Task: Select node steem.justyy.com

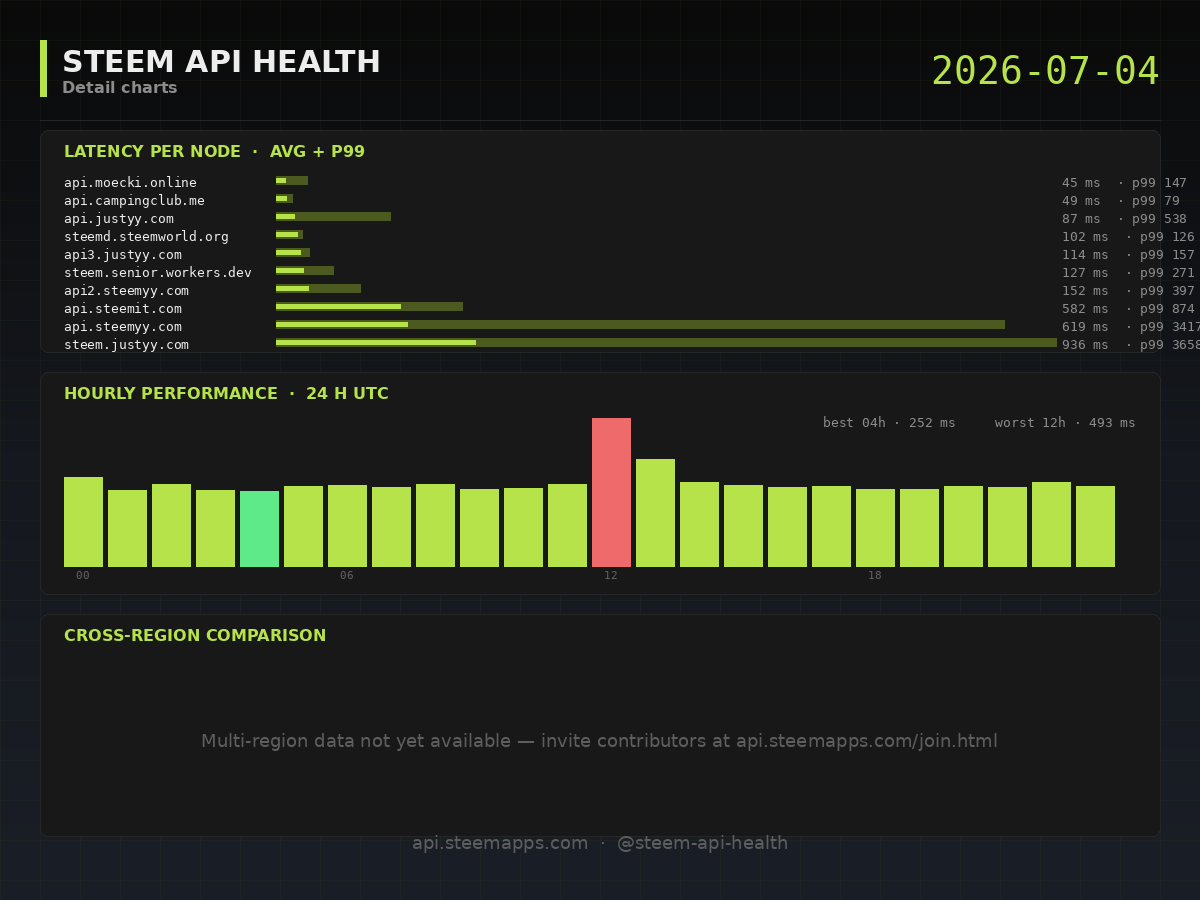Action: coord(126,345)
